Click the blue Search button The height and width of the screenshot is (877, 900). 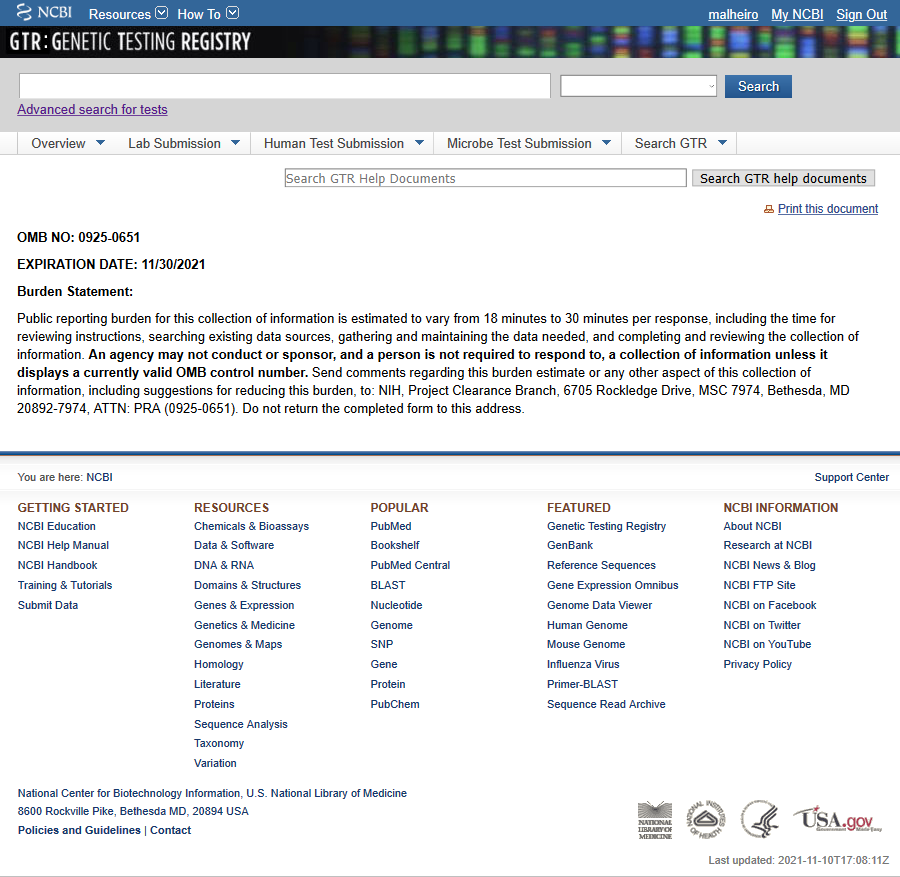[758, 86]
